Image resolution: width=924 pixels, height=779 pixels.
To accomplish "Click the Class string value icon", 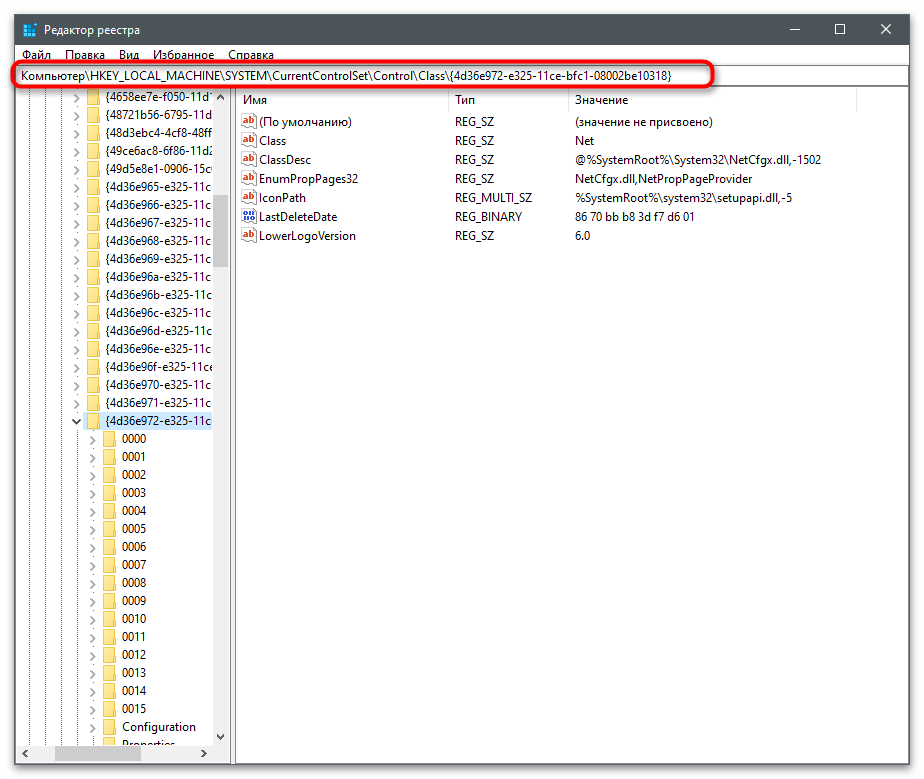I will 249,140.
